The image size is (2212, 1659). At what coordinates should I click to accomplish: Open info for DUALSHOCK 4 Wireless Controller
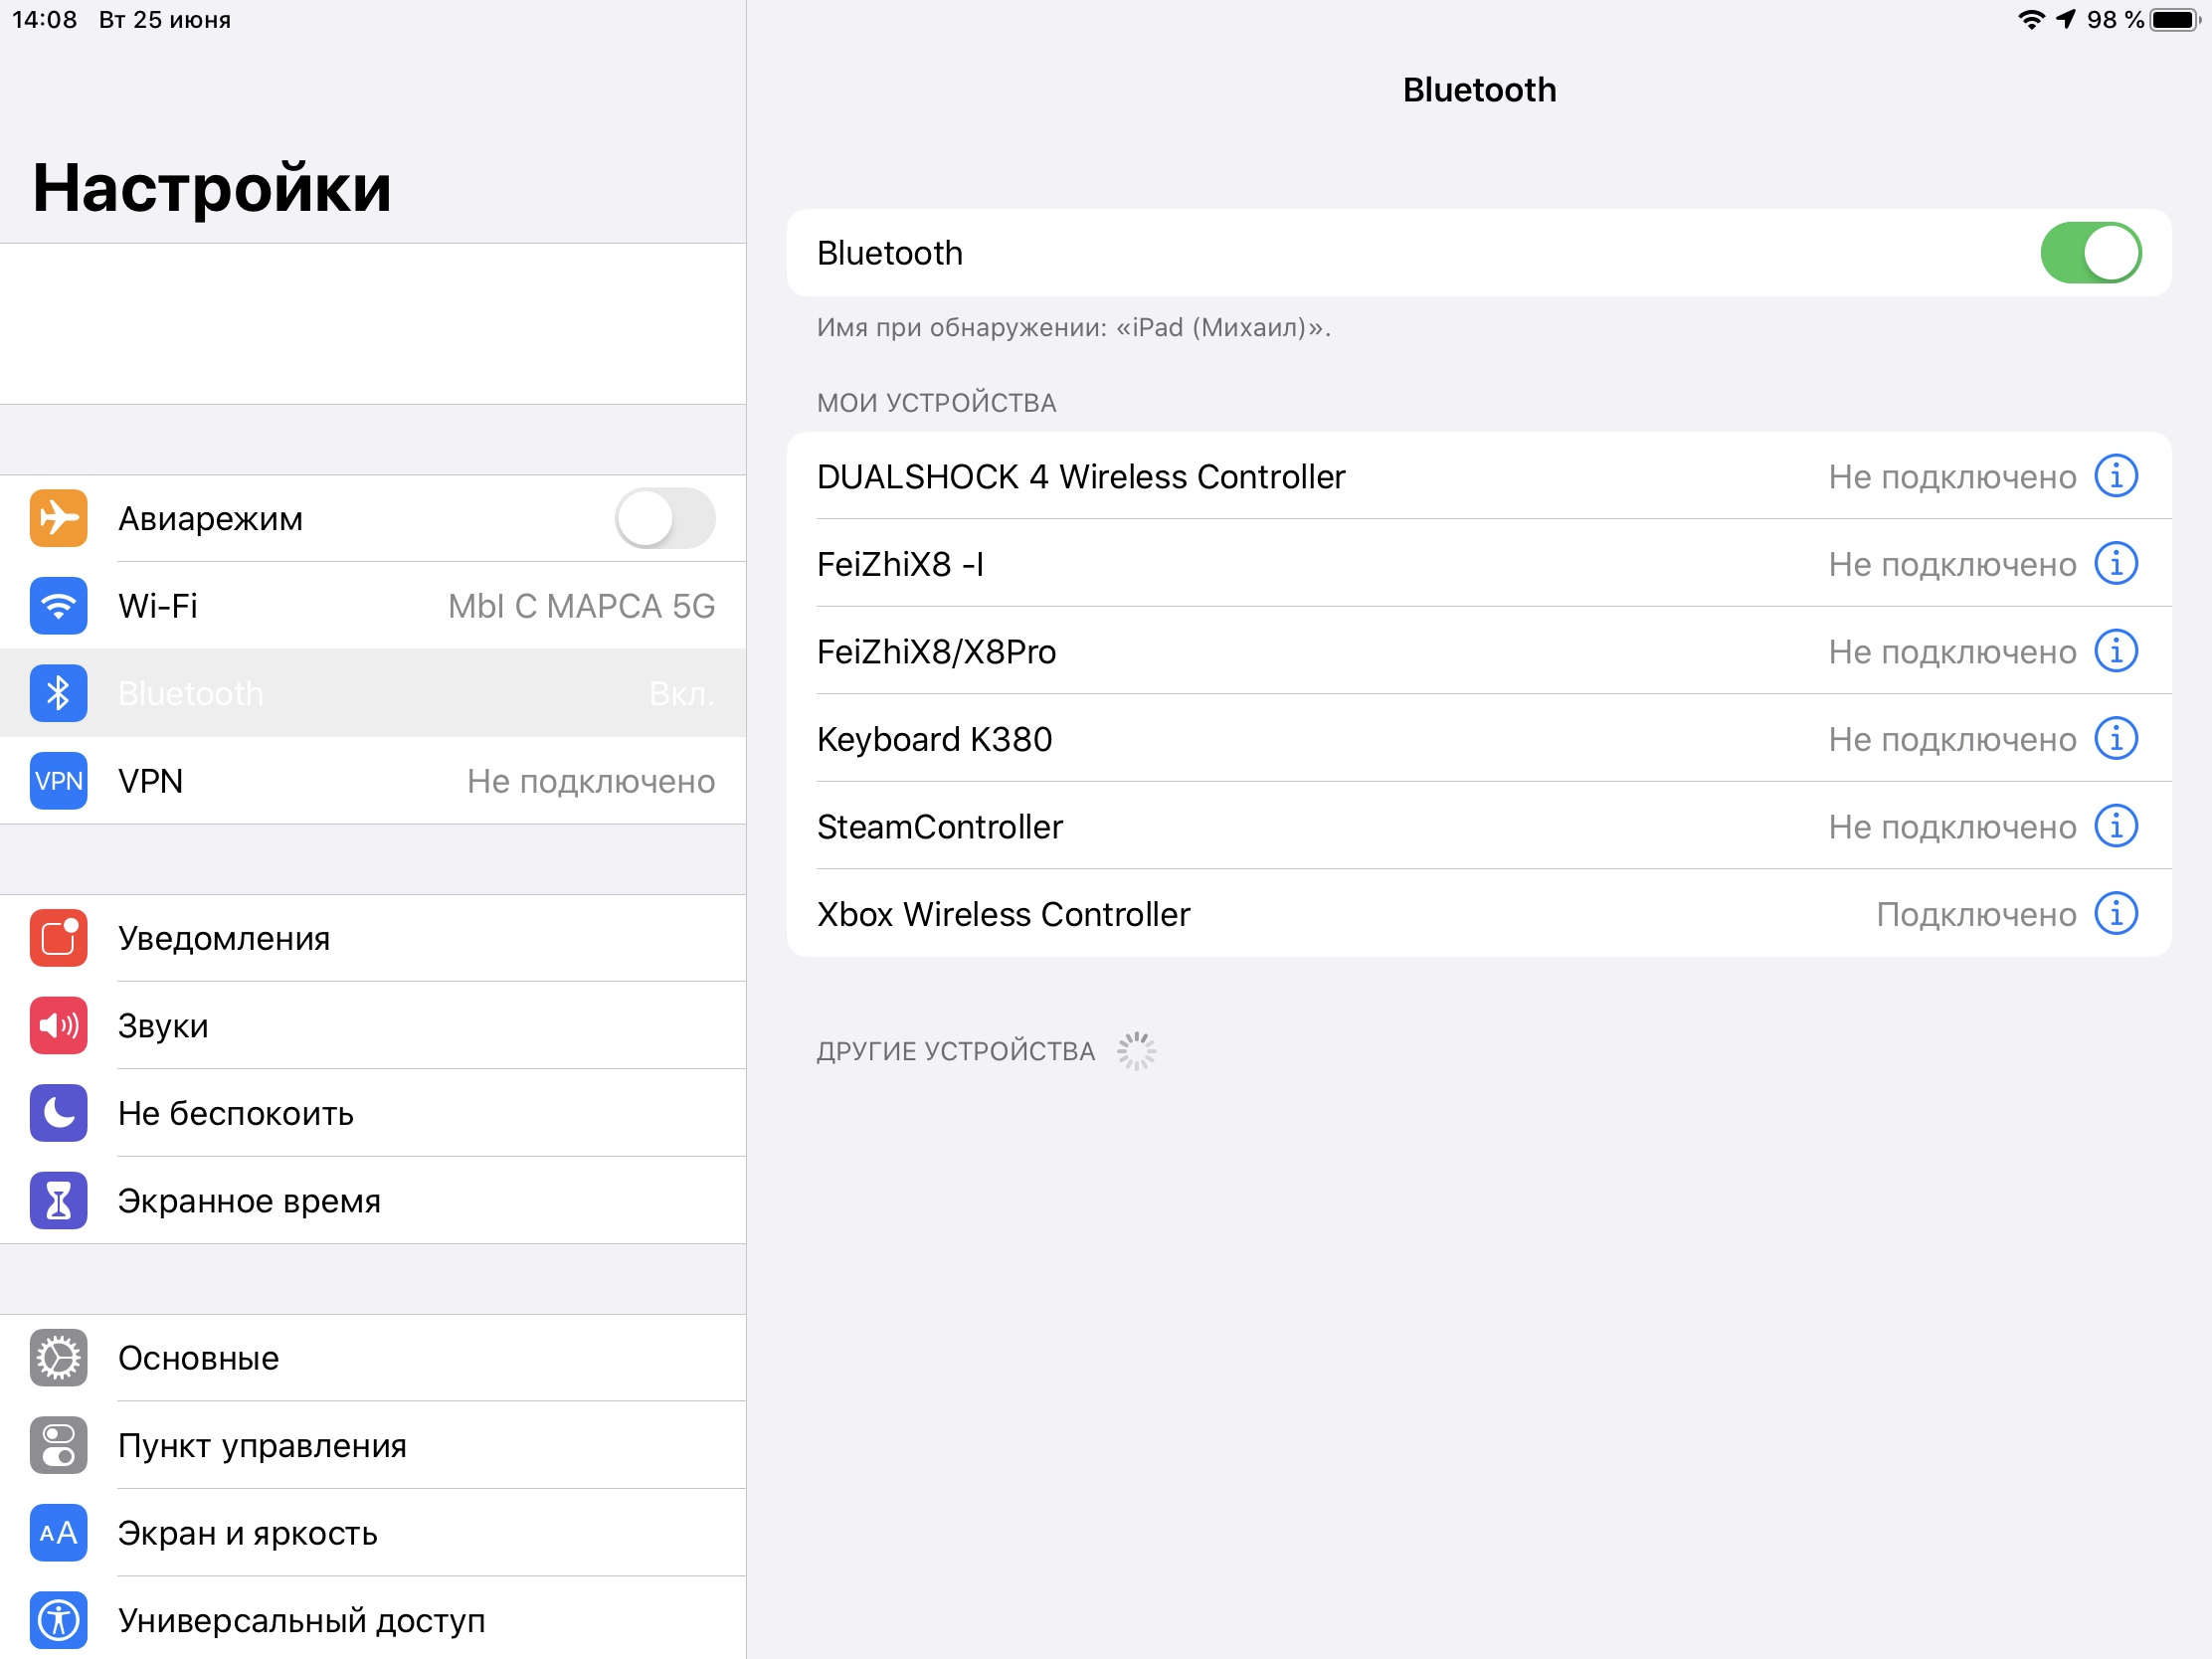(x=2115, y=476)
